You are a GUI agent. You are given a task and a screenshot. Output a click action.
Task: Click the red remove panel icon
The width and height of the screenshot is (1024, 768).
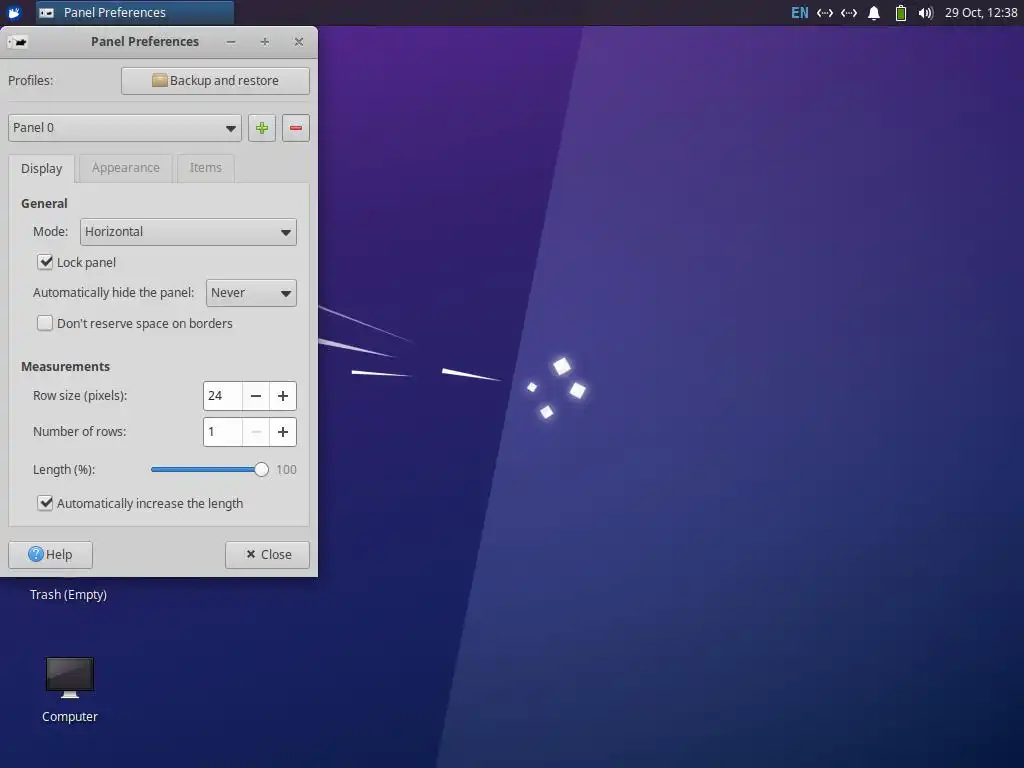(296, 128)
